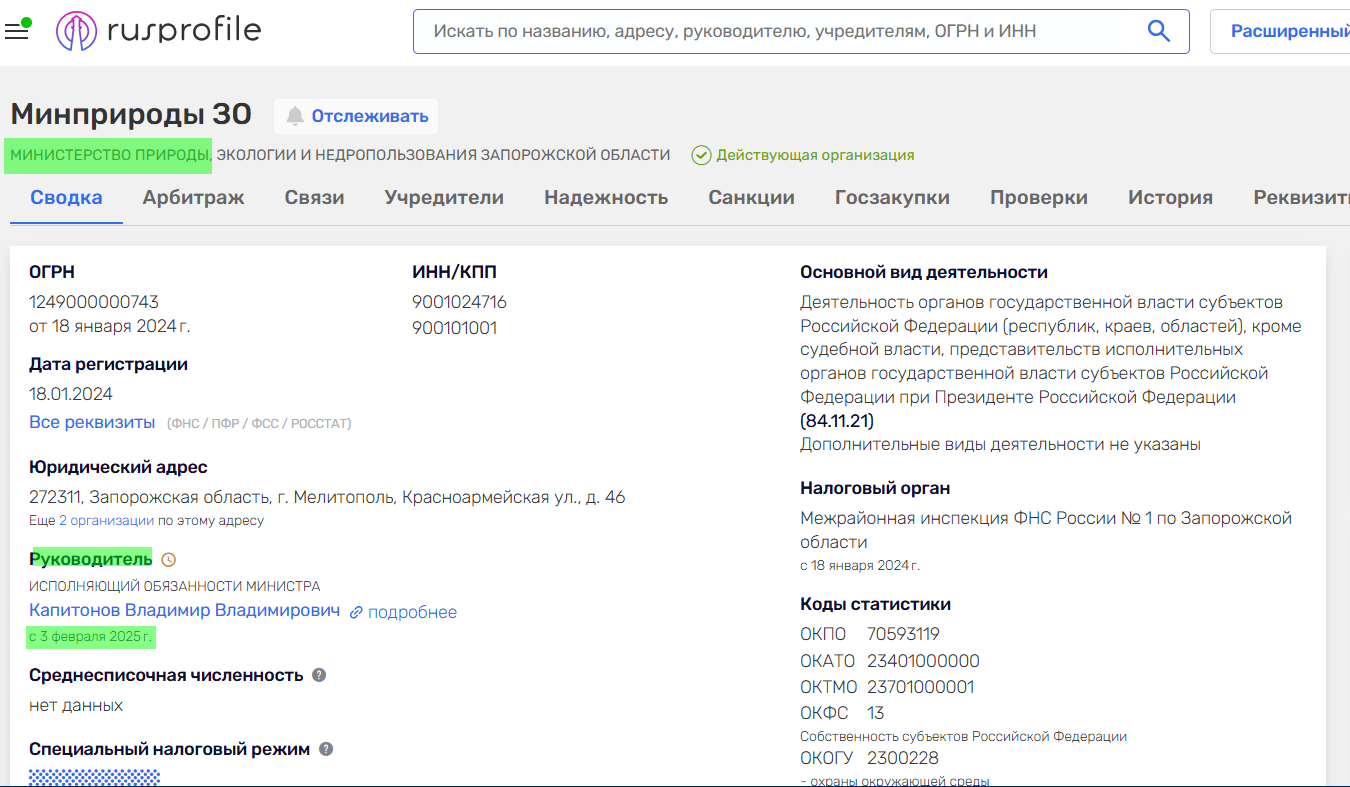Open Капитонов Владимир Владимирович profile link
Viewport: 1350px width, 787px height.
[x=184, y=610]
